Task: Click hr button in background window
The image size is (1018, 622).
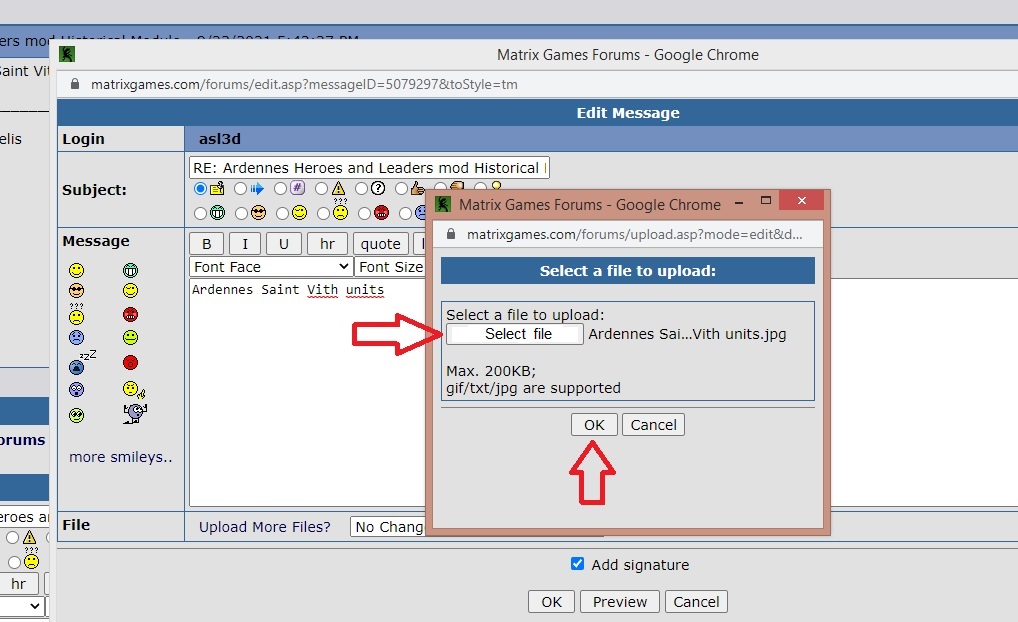Action: (18, 584)
